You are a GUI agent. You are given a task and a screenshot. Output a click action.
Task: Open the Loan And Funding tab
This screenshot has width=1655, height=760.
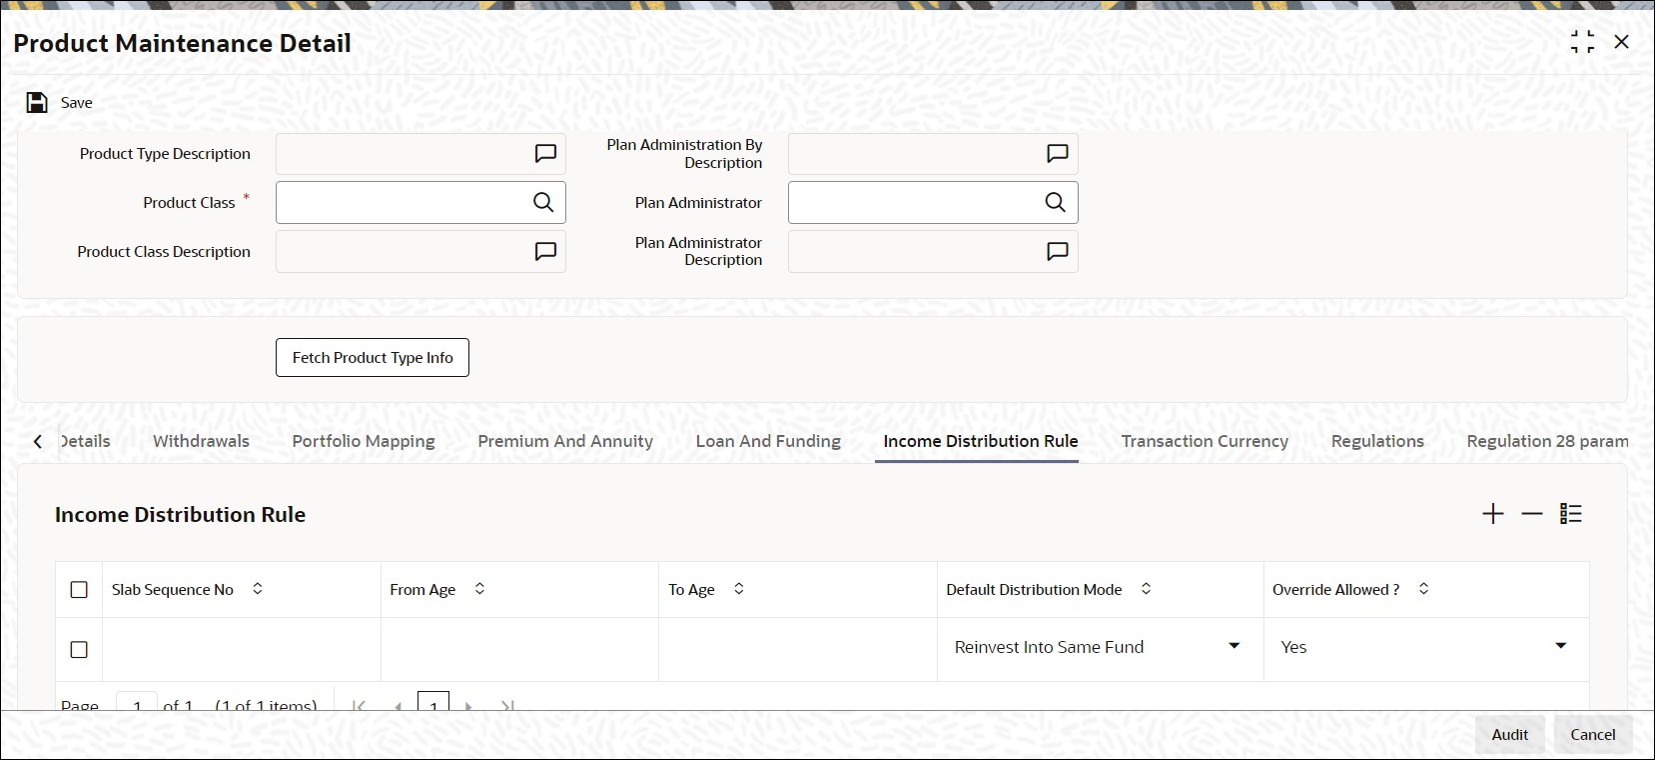(768, 441)
